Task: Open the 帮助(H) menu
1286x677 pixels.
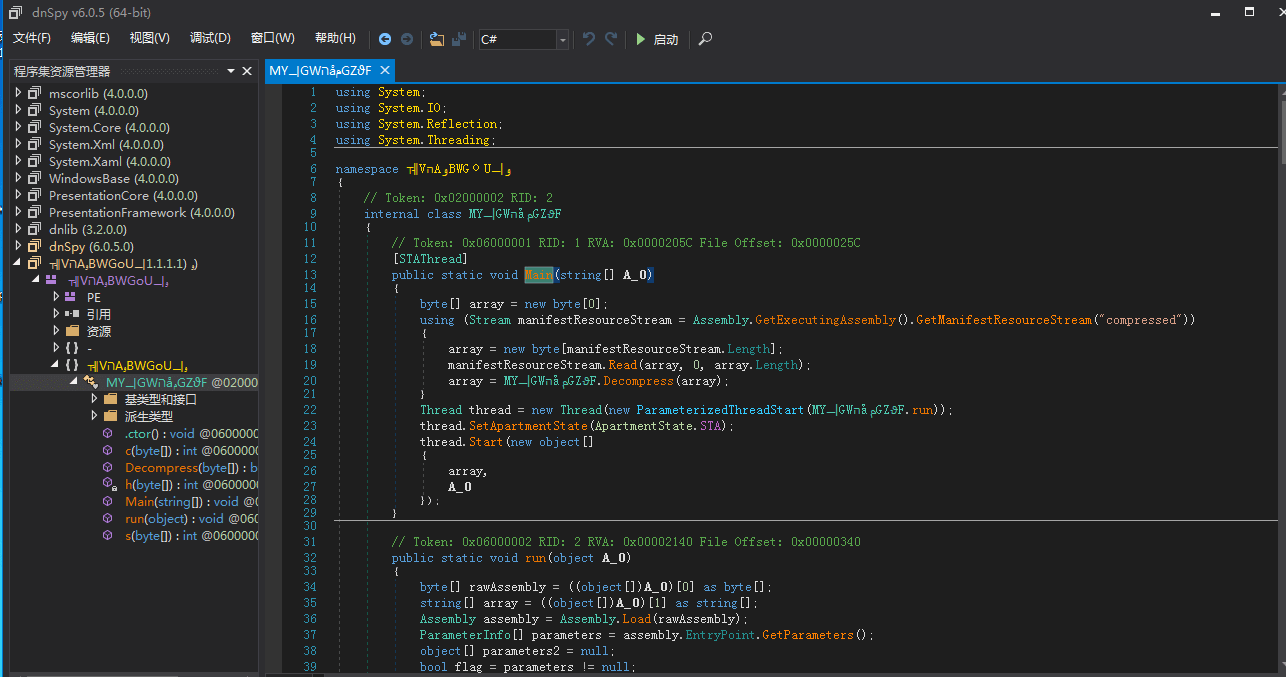Action: click(x=335, y=38)
